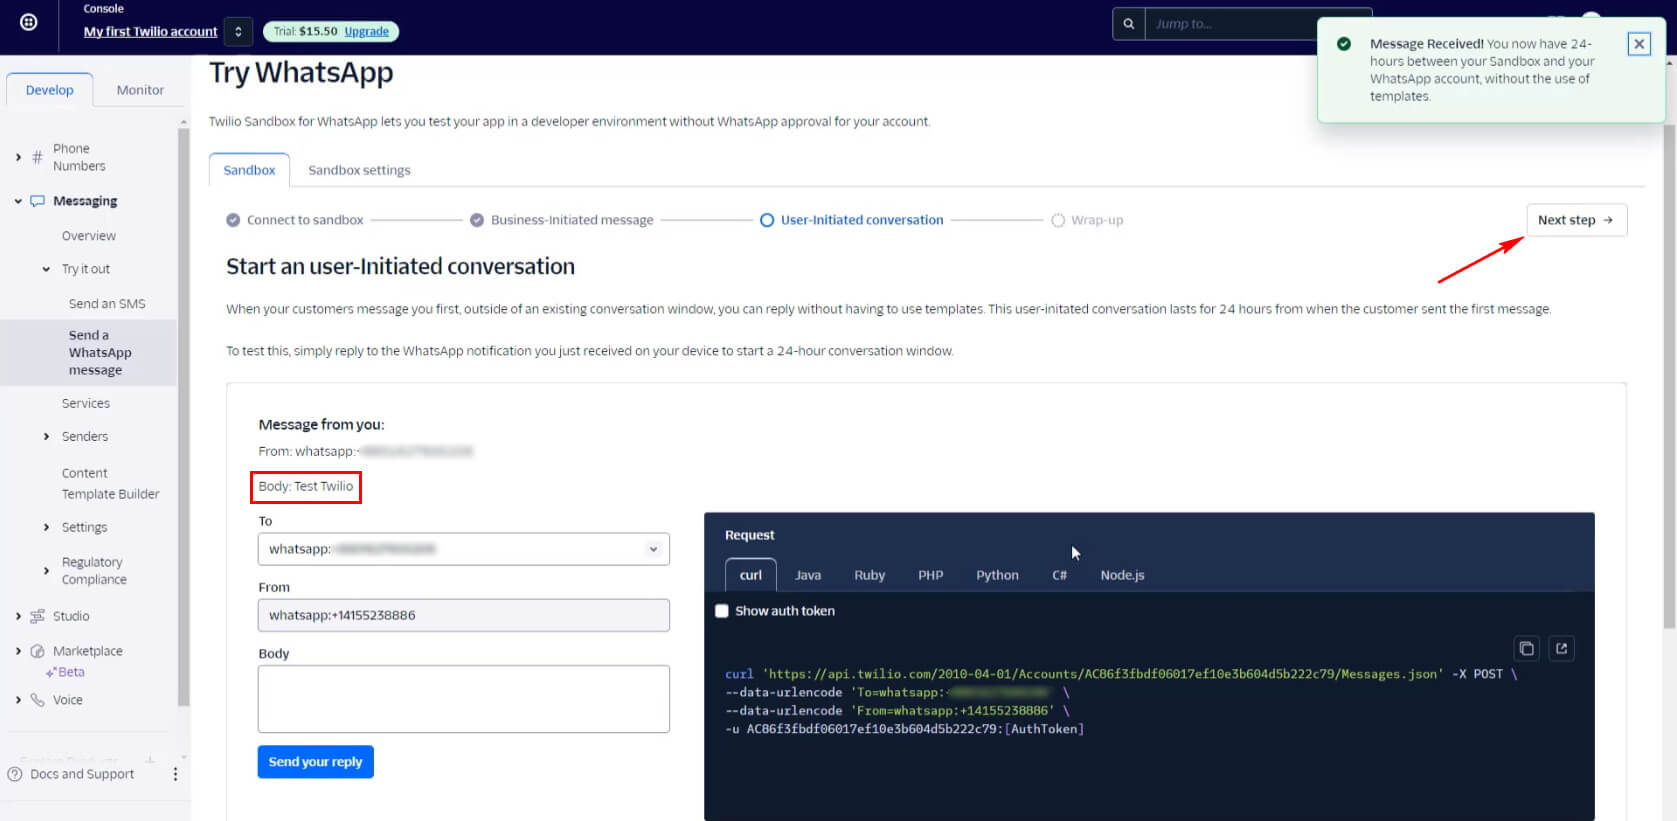Go back to Connect to sandbox step

(x=295, y=220)
